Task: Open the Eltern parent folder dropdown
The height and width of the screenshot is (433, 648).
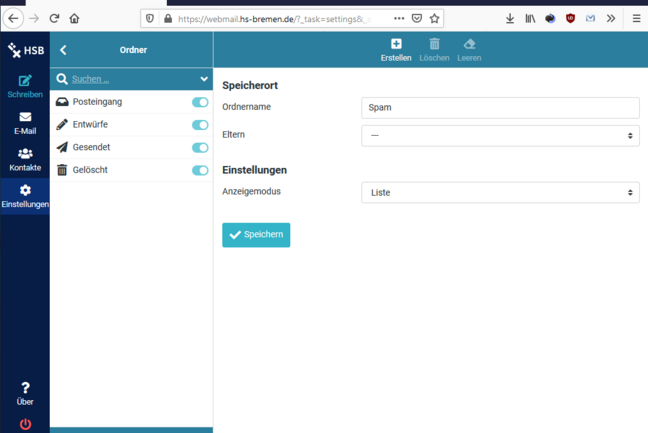Action: pos(500,135)
